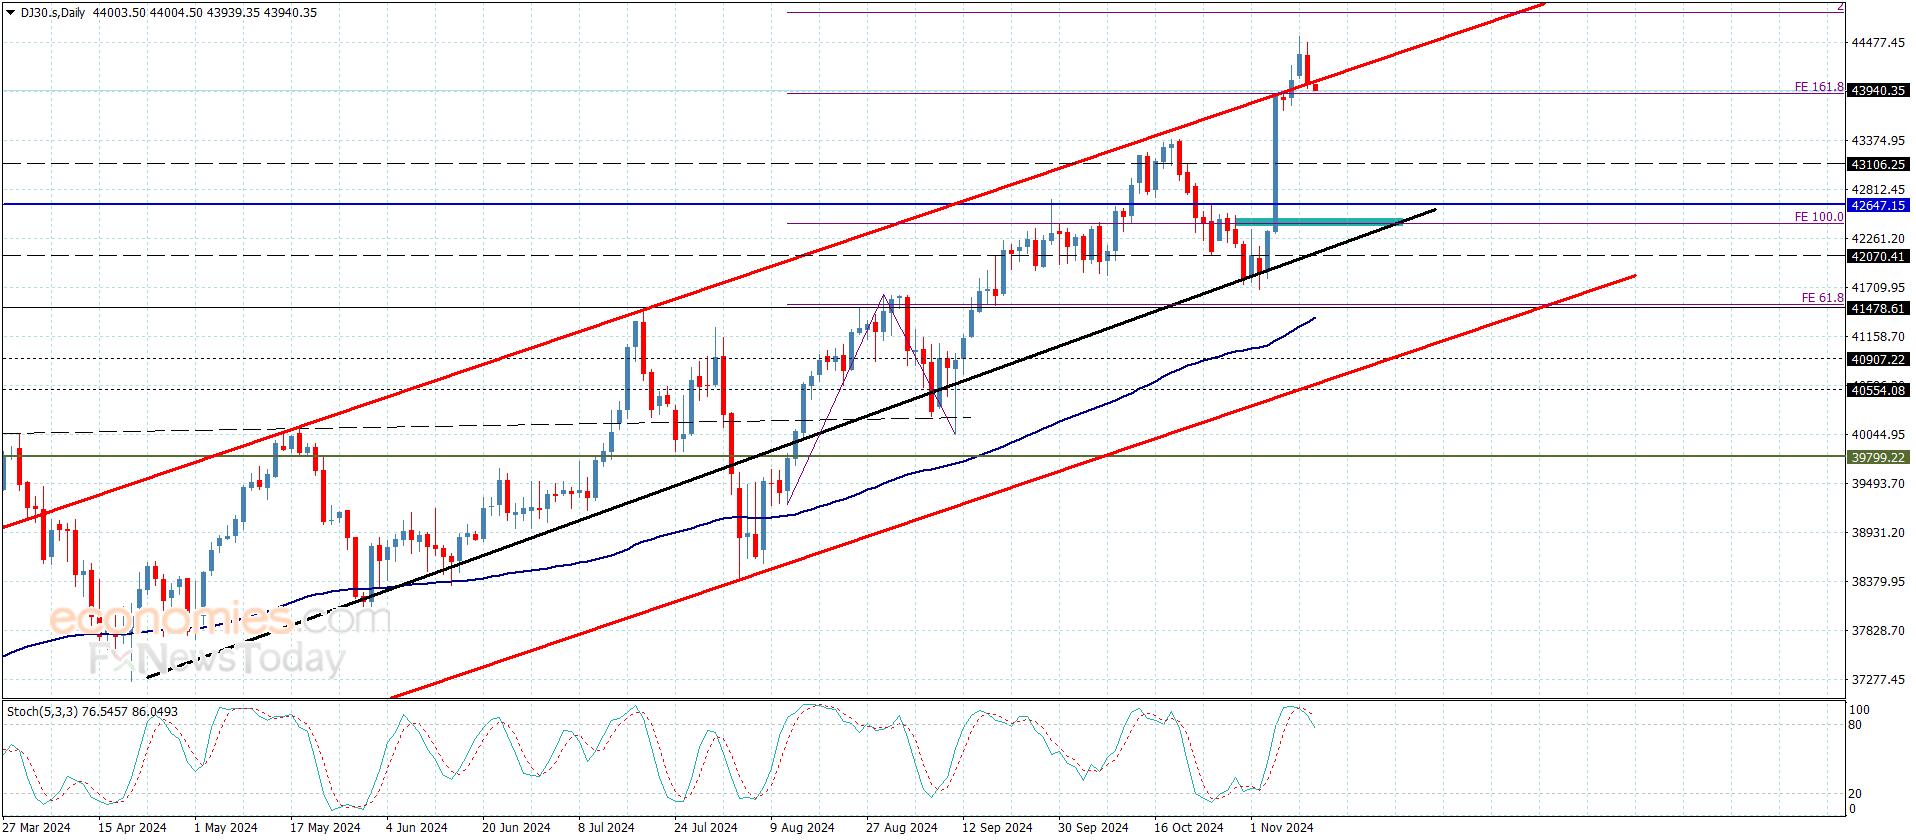Click the 1 Nov 2024 date label

click(x=1282, y=828)
